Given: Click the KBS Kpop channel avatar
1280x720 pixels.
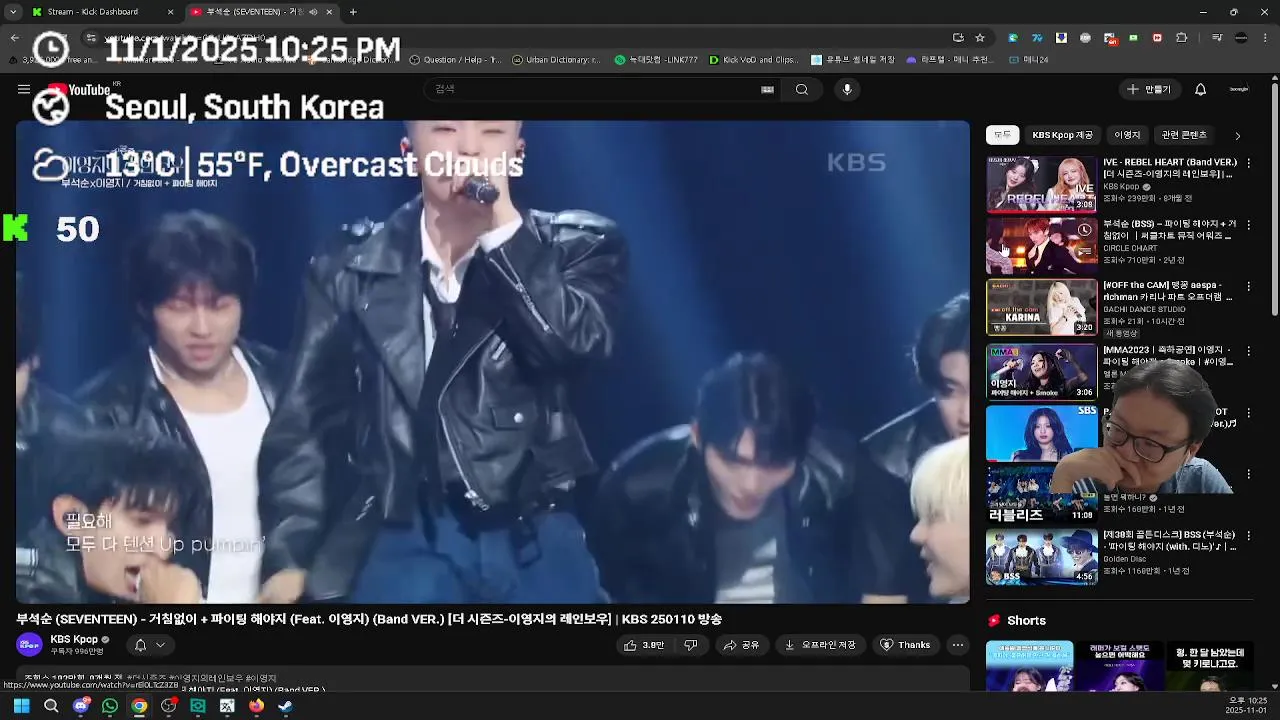Looking at the screenshot, I should tap(30, 645).
